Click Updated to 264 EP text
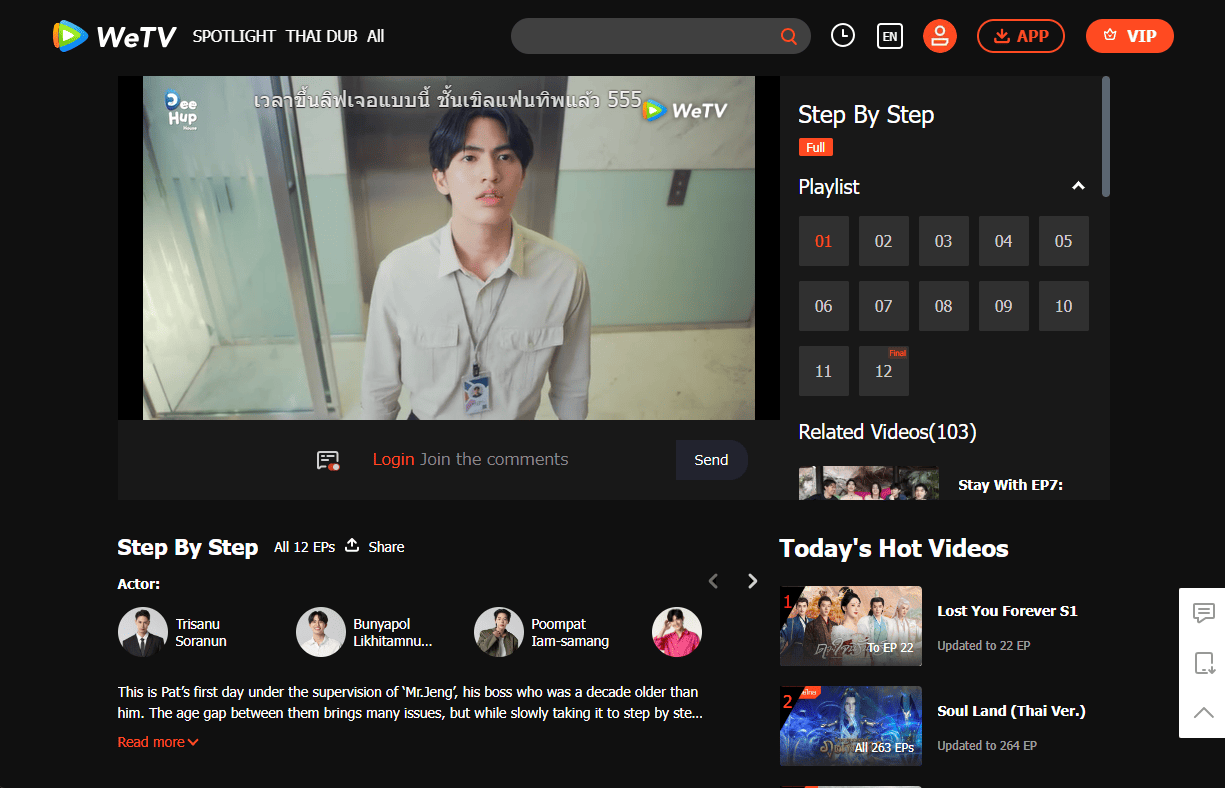 [x=987, y=746]
